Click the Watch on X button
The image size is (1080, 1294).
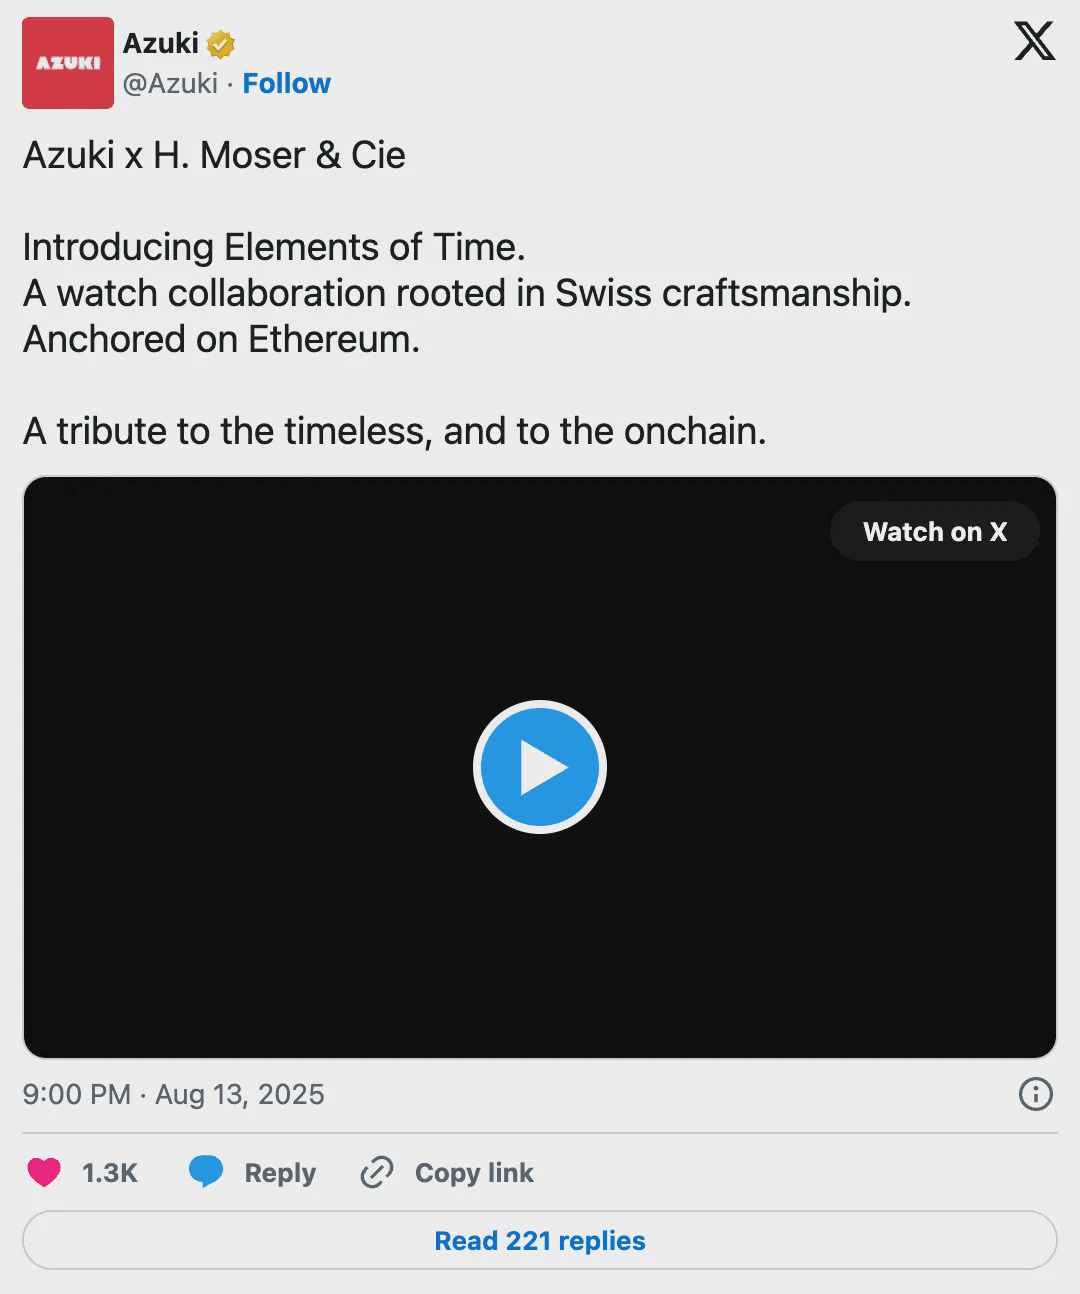click(934, 531)
